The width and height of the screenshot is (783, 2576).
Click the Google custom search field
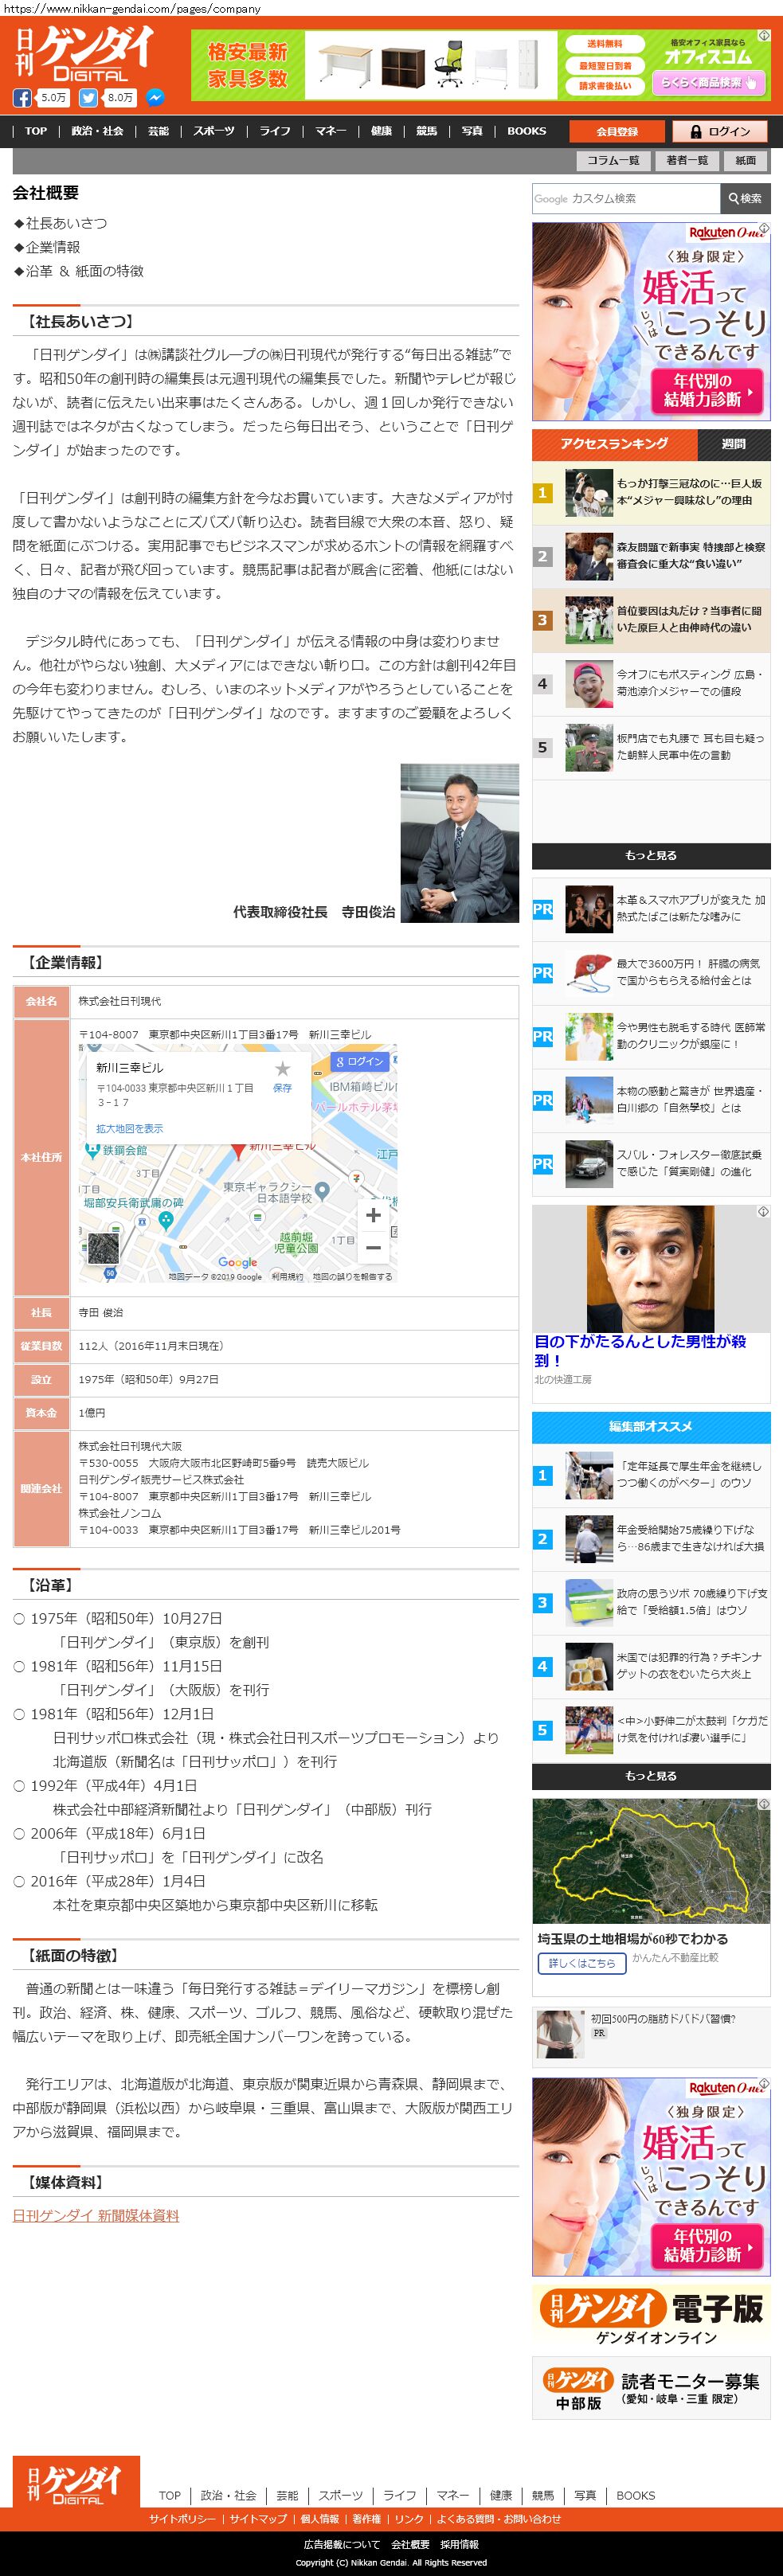click(x=625, y=199)
